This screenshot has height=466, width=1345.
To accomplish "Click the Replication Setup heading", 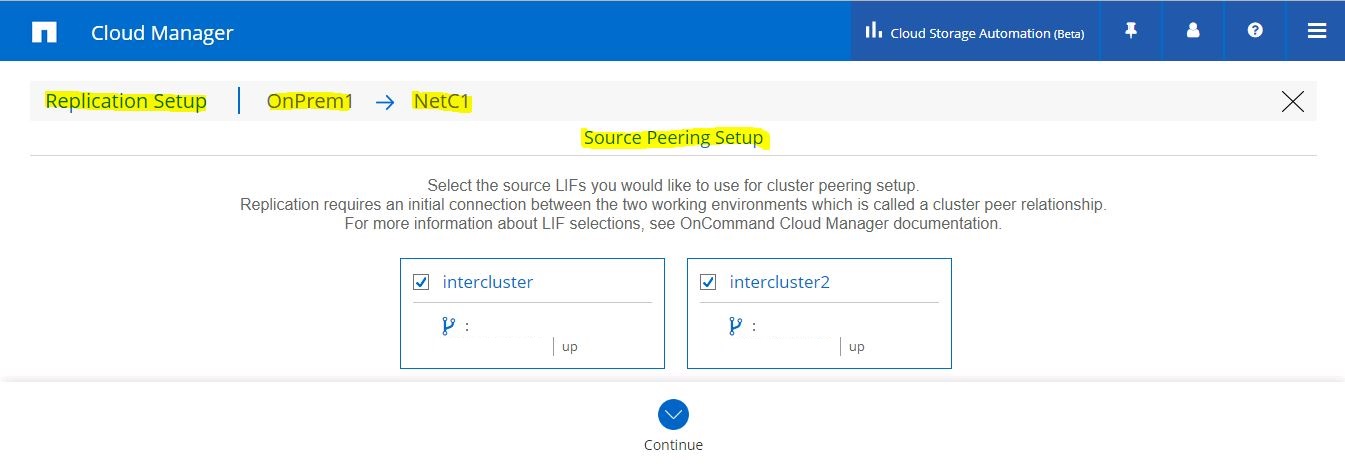I will 126,101.
